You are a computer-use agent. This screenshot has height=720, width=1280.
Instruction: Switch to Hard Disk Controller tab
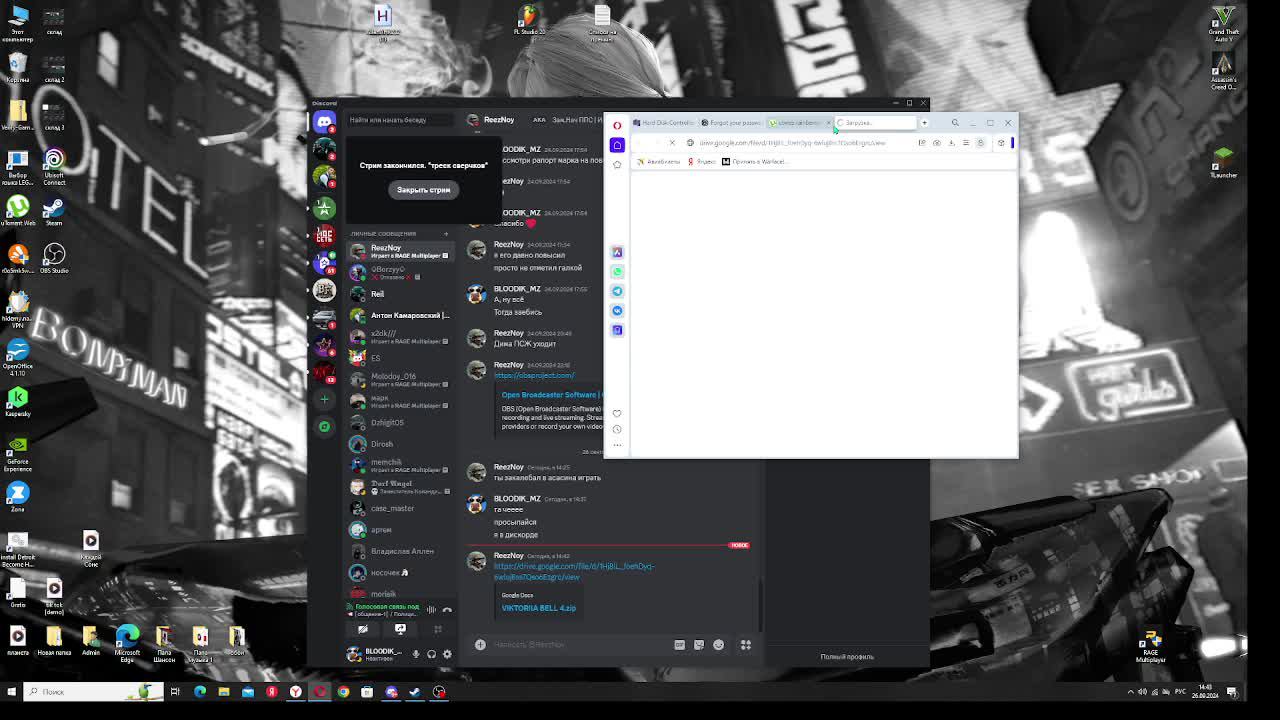[663, 123]
